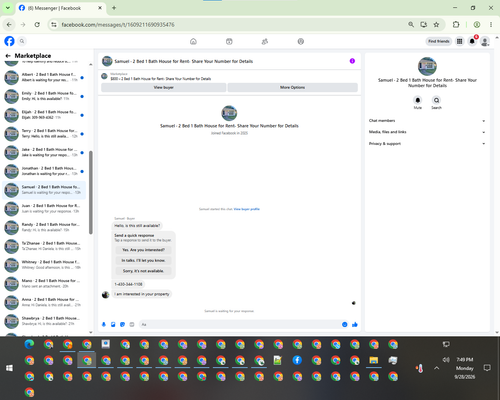Screen dimensions: 500x400
Task: Click the listing thumbnail above the conversation
Action: click(x=104, y=76)
